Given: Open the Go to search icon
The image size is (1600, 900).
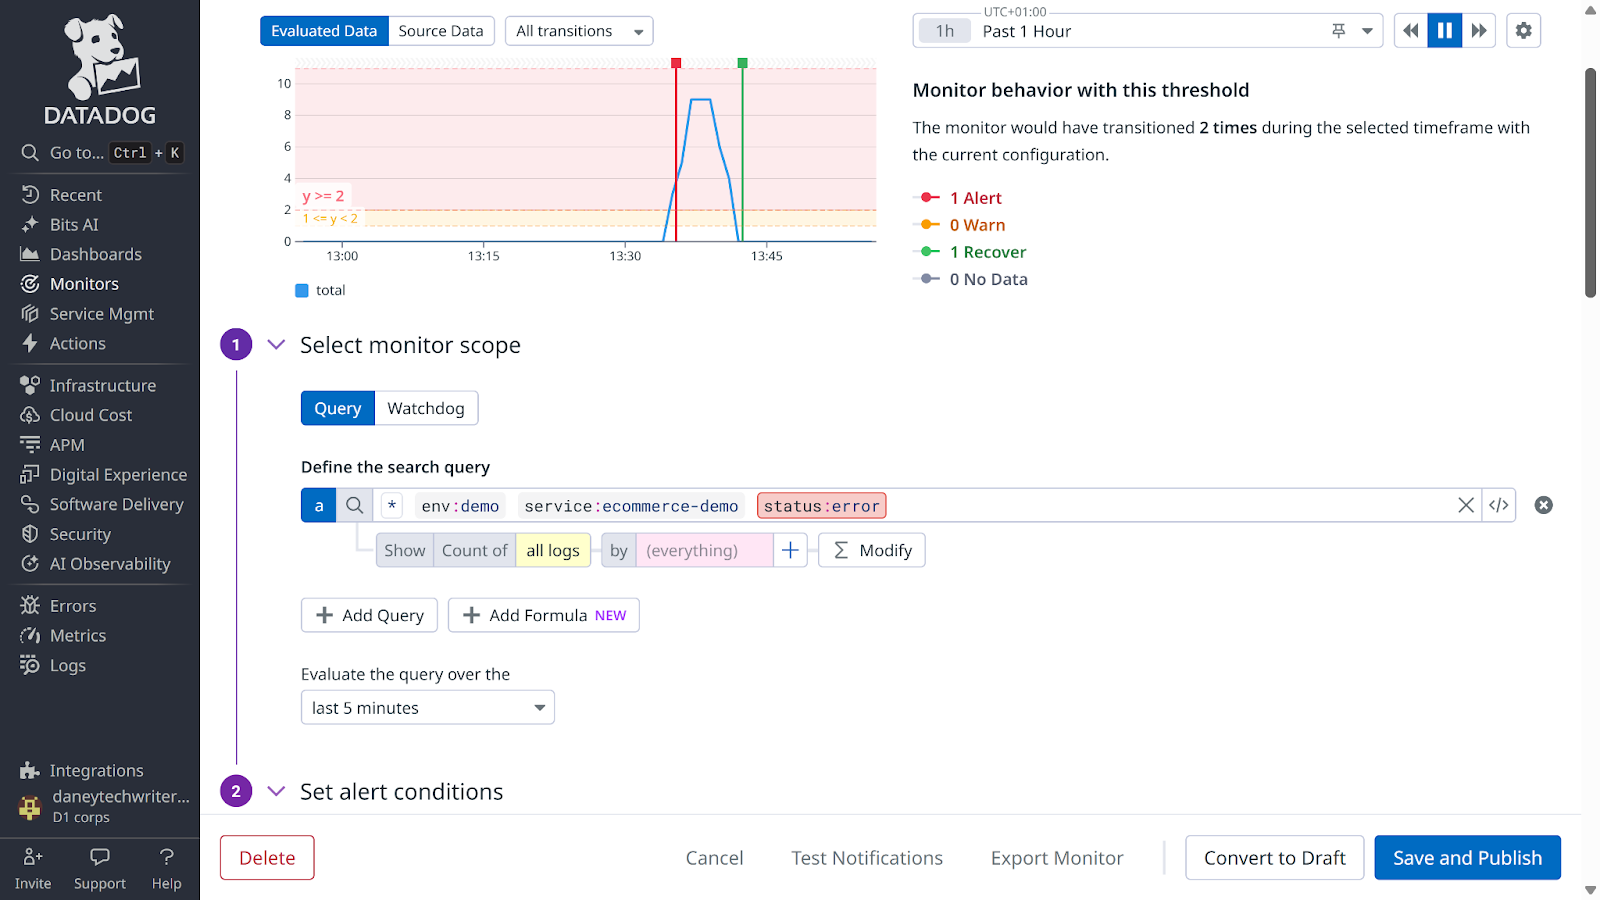Looking at the screenshot, I should (30, 153).
